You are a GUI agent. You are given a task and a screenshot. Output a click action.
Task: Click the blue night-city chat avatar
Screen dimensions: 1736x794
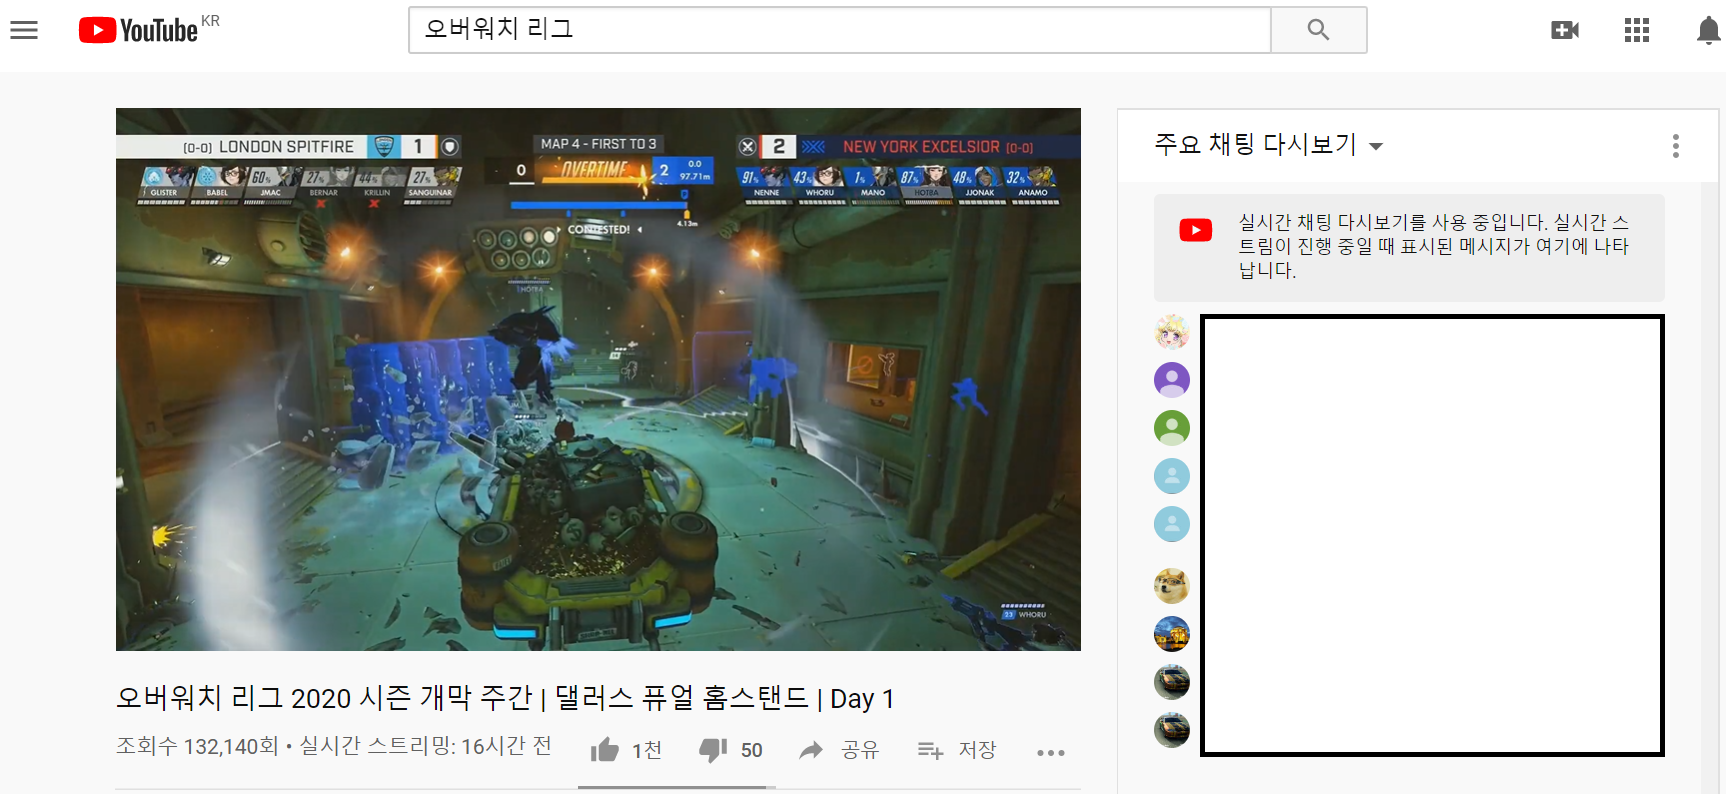tap(1172, 634)
